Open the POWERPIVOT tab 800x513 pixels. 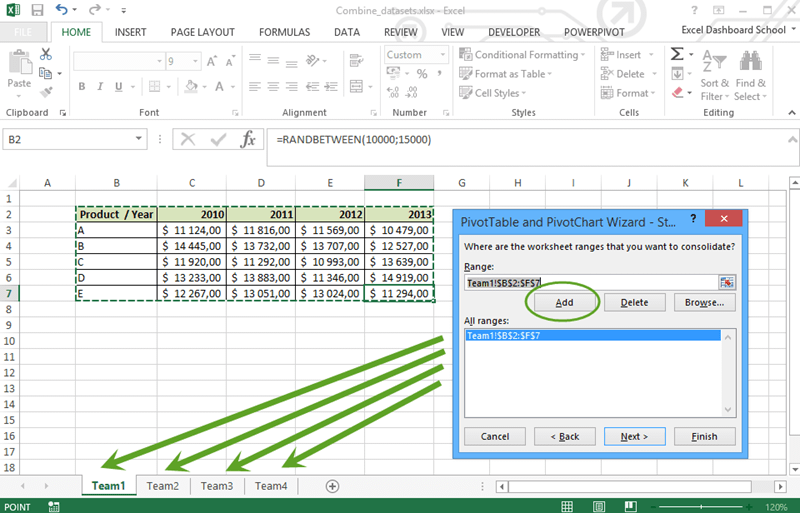tap(594, 32)
